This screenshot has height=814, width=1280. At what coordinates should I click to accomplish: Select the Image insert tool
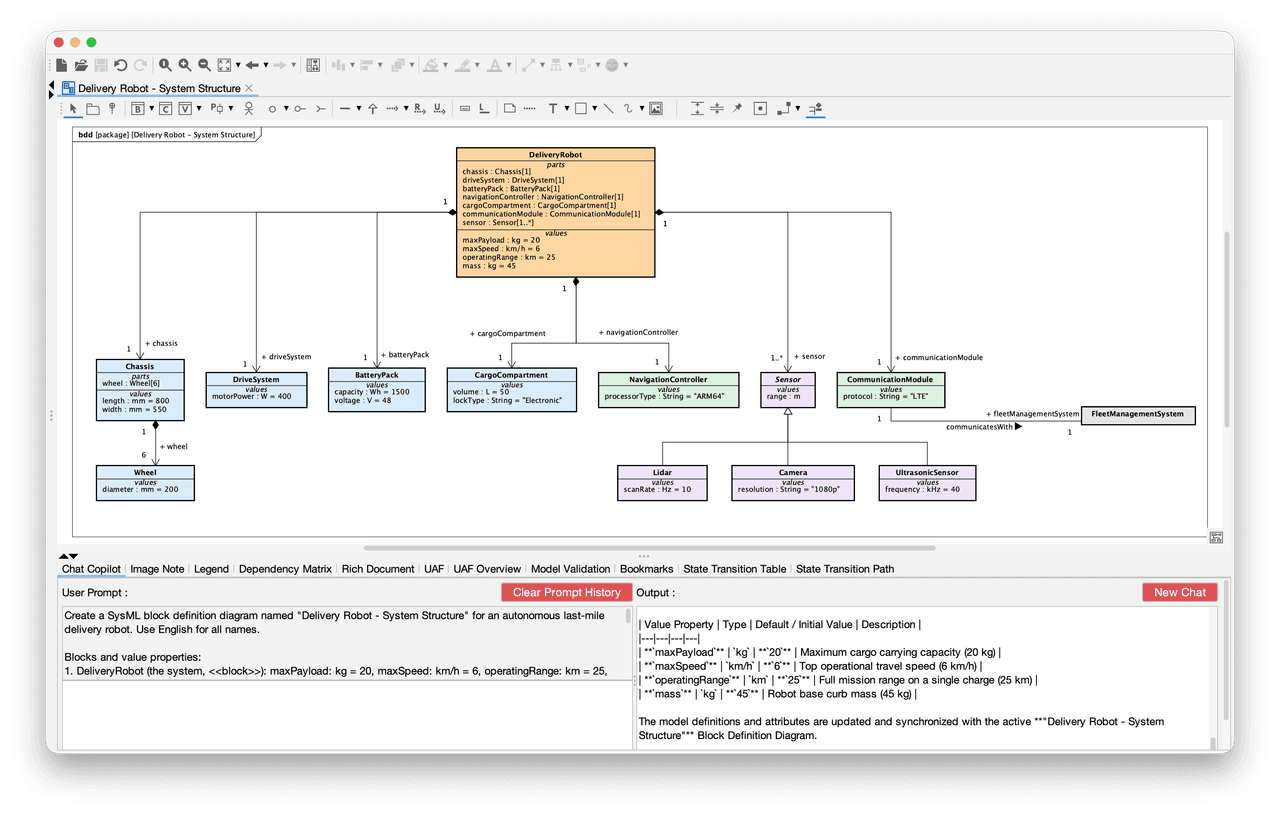pyautogui.click(x=656, y=108)
